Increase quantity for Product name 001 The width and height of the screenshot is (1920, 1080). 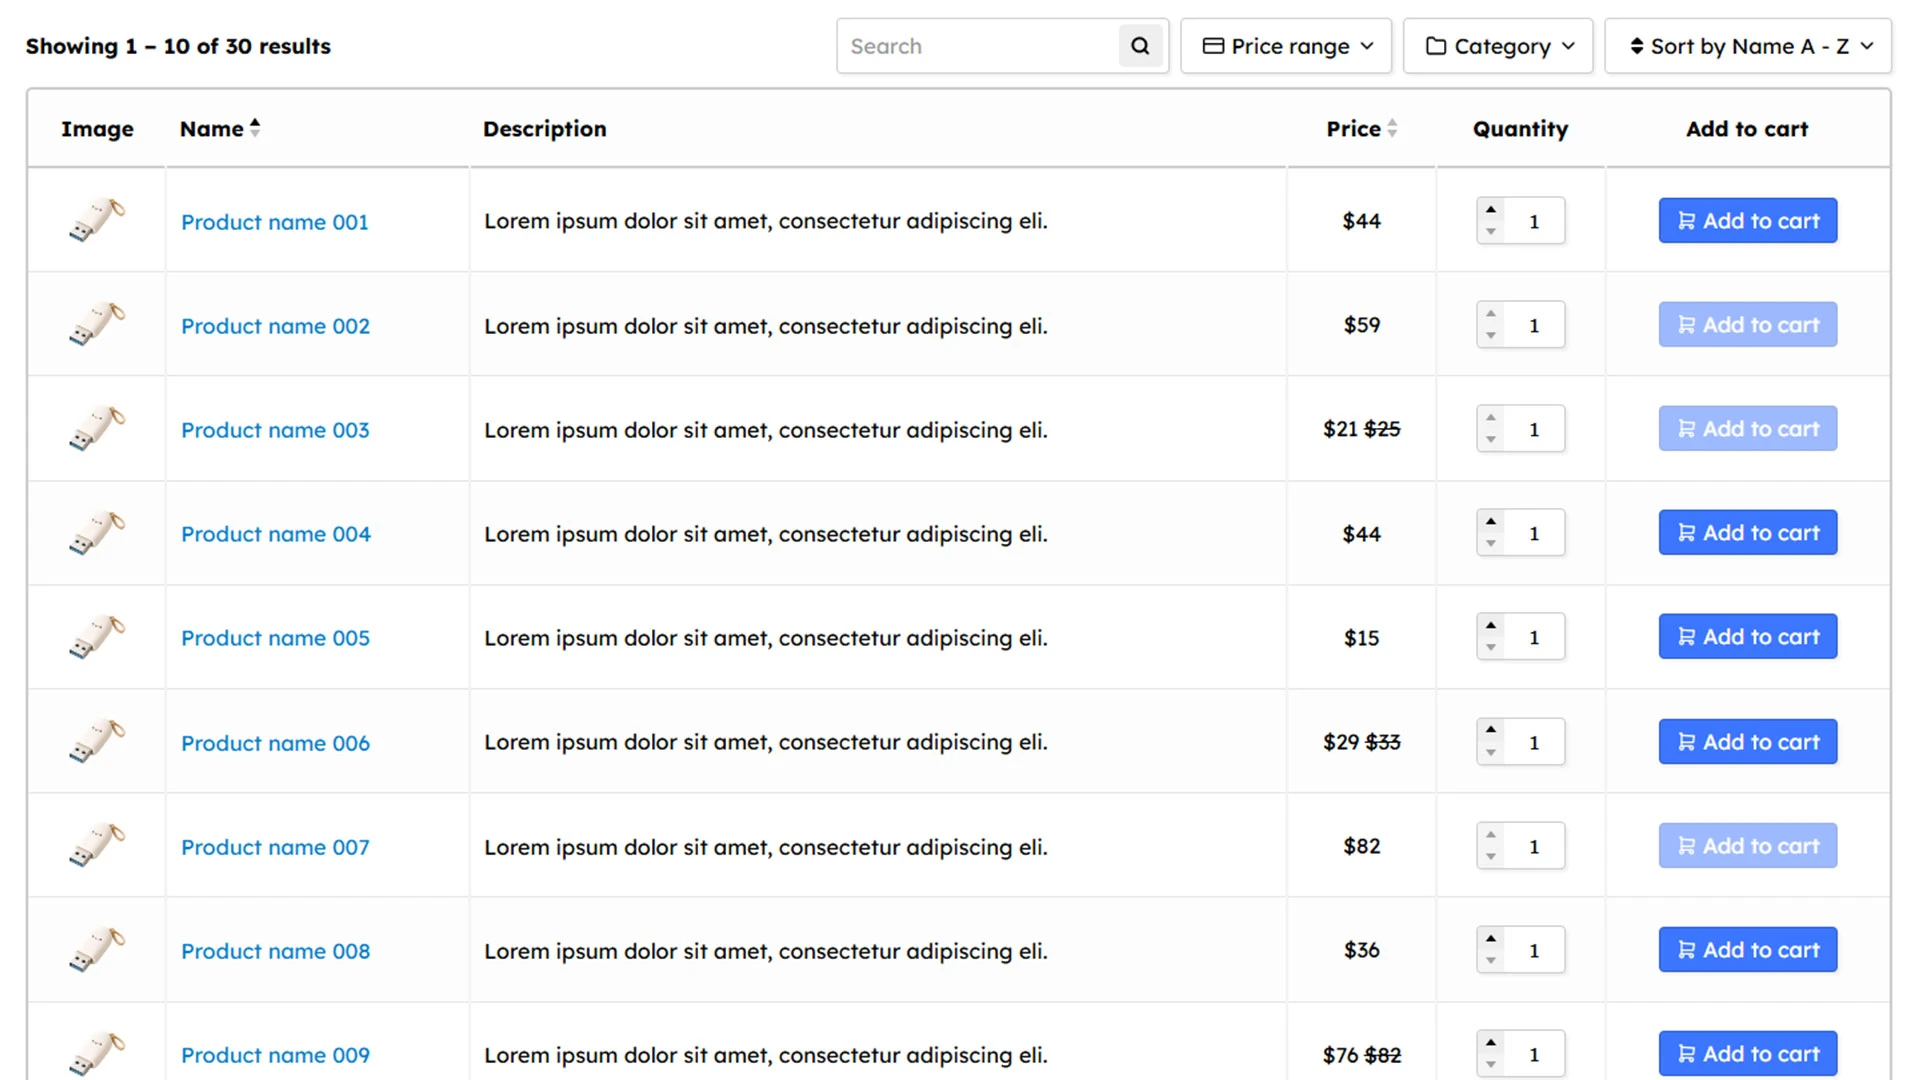(x=1491, y=210)
